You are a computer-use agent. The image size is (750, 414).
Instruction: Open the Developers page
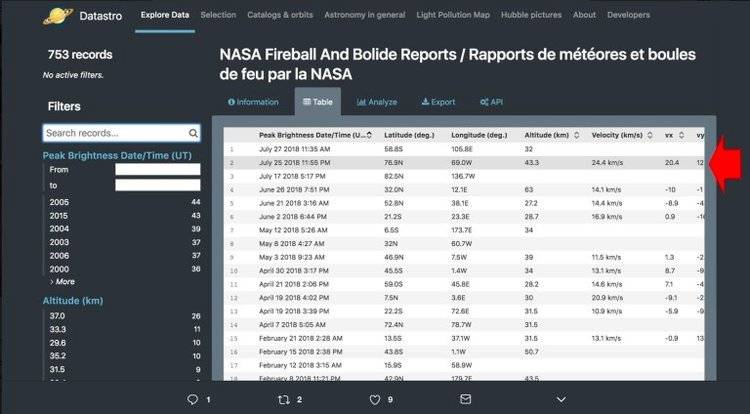point(628,15)
